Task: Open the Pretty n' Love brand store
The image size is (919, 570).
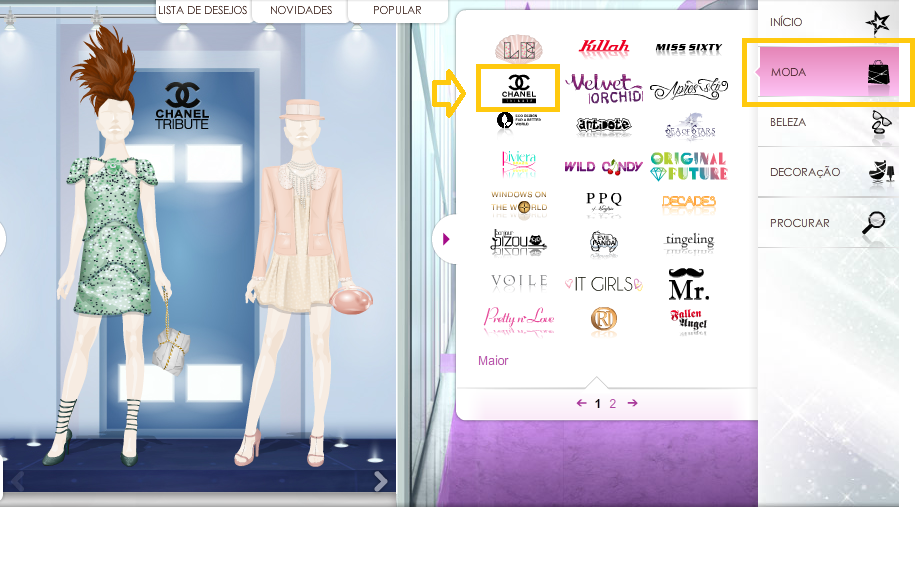Action: coord(519,318)
